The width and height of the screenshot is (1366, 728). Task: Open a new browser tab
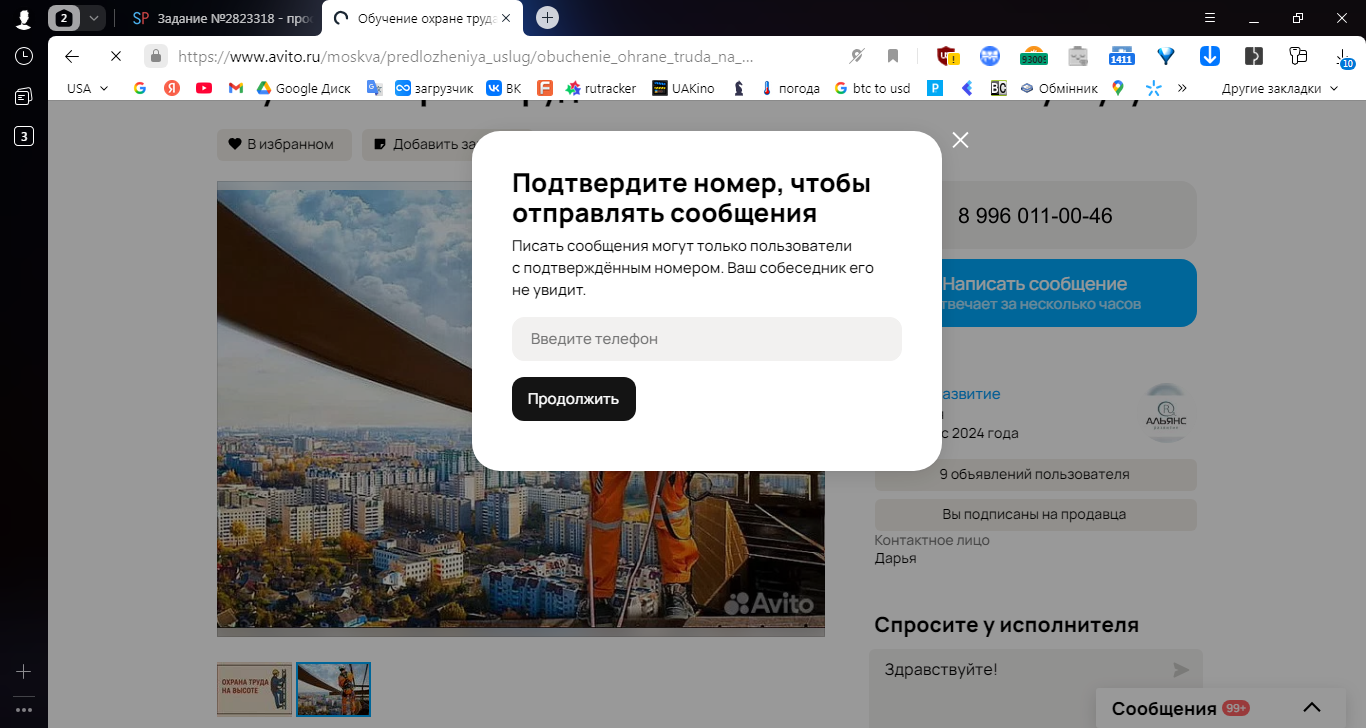[547, 18]
